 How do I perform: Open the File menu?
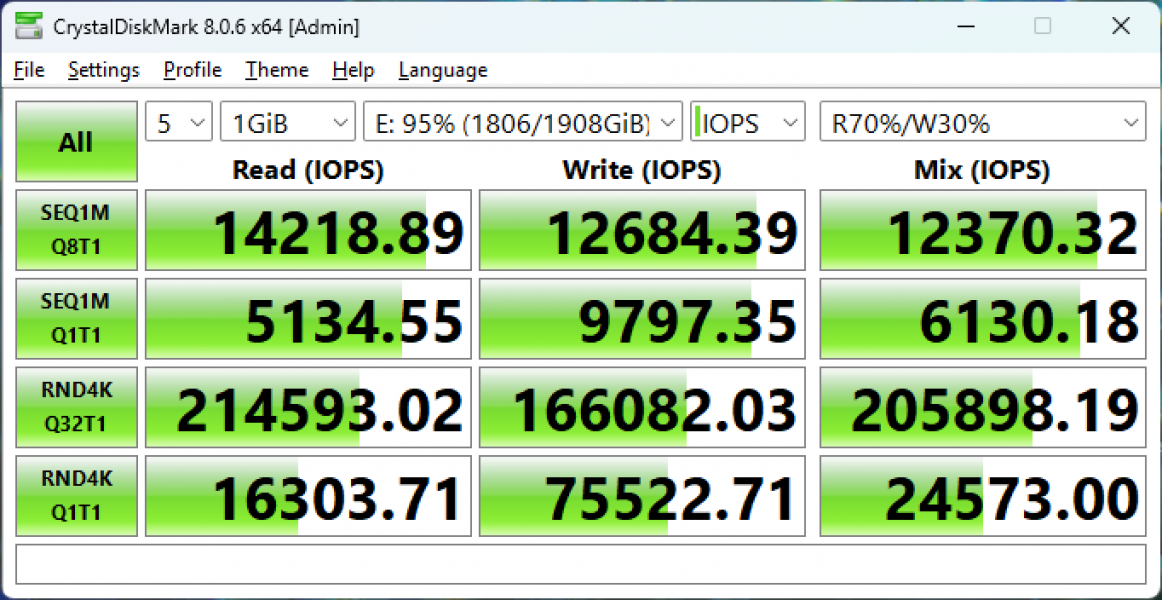click(30, 70)
